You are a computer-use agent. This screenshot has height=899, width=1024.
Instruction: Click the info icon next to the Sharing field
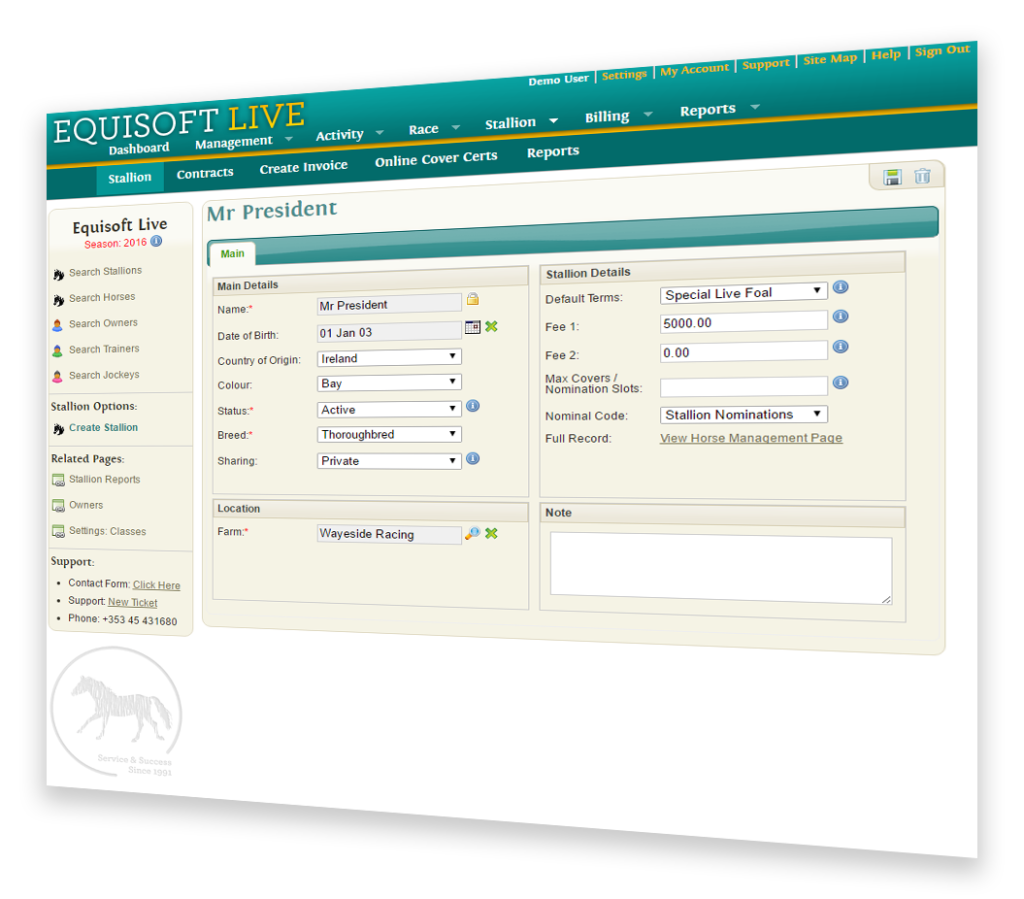[471, 458]
